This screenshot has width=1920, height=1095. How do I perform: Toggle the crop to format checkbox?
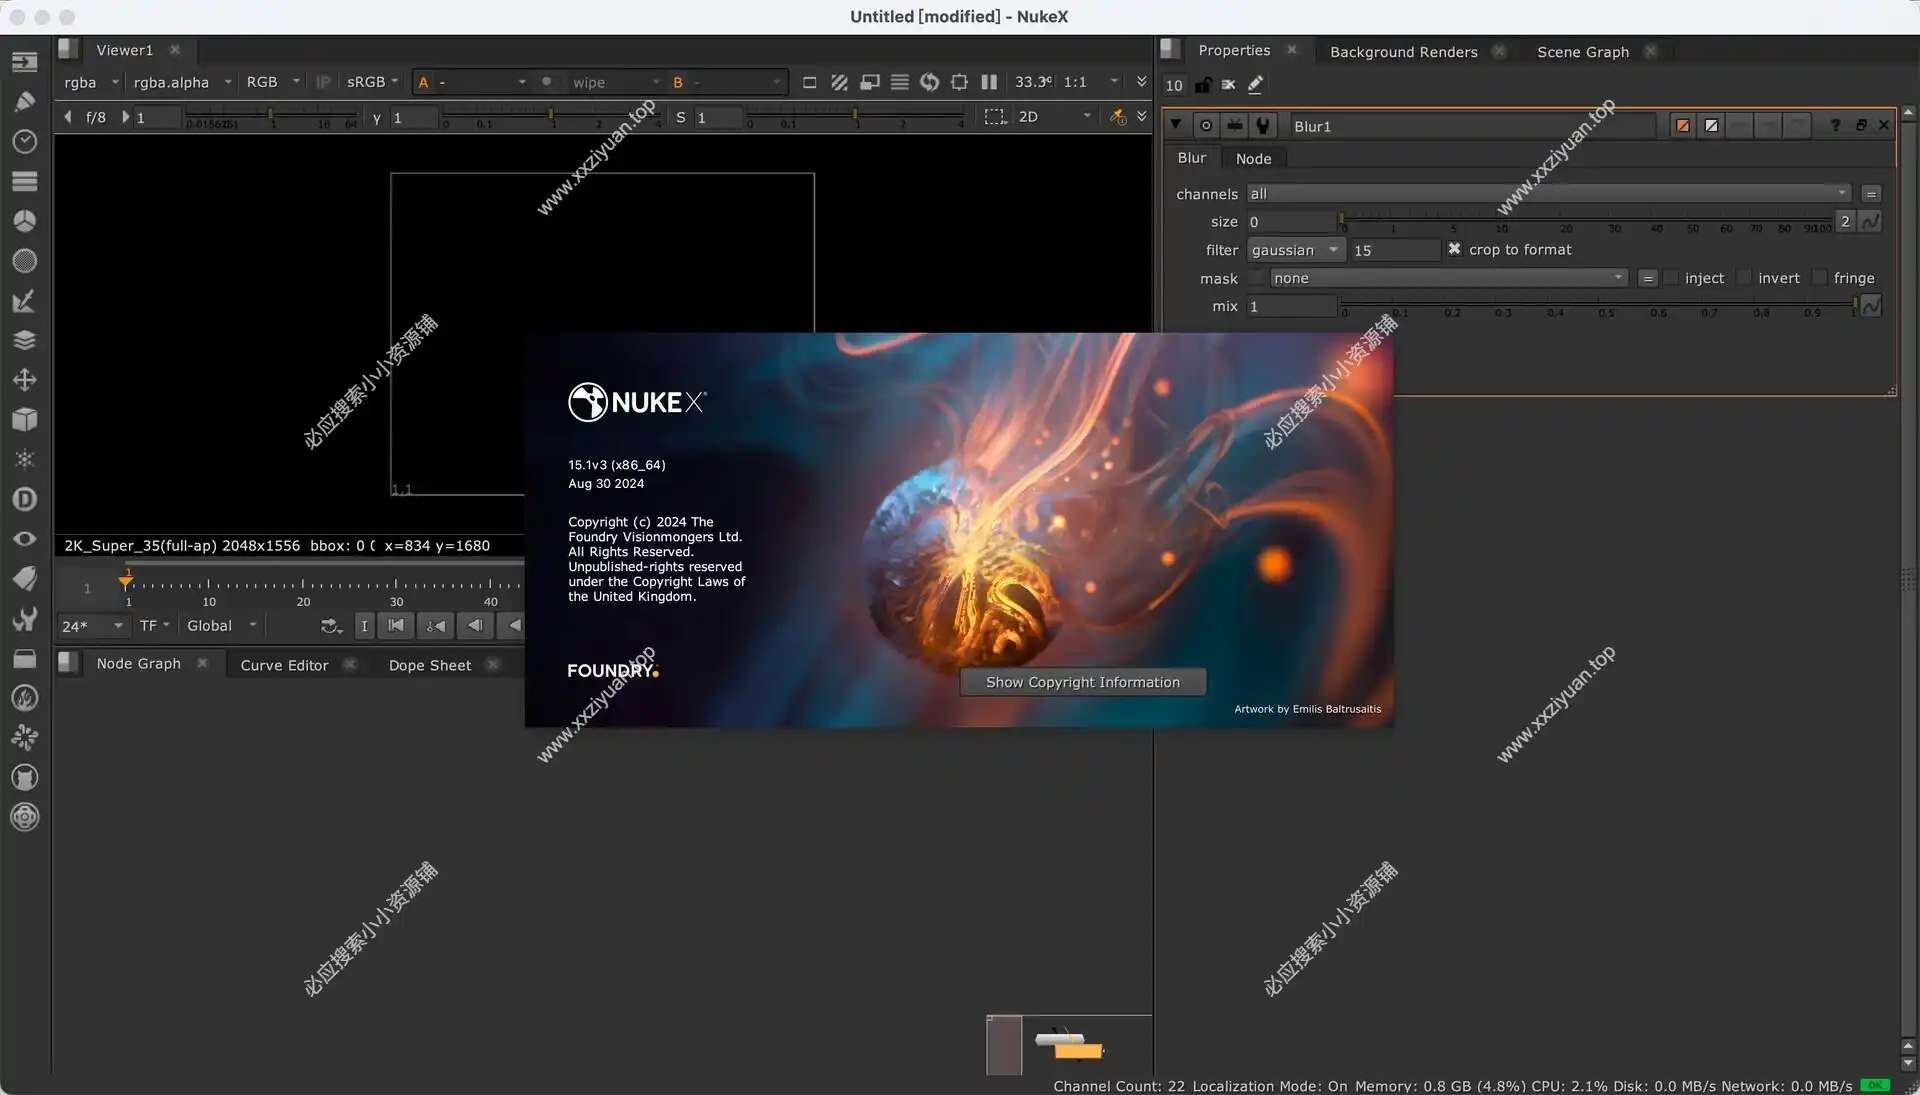tap(1454, 249)
